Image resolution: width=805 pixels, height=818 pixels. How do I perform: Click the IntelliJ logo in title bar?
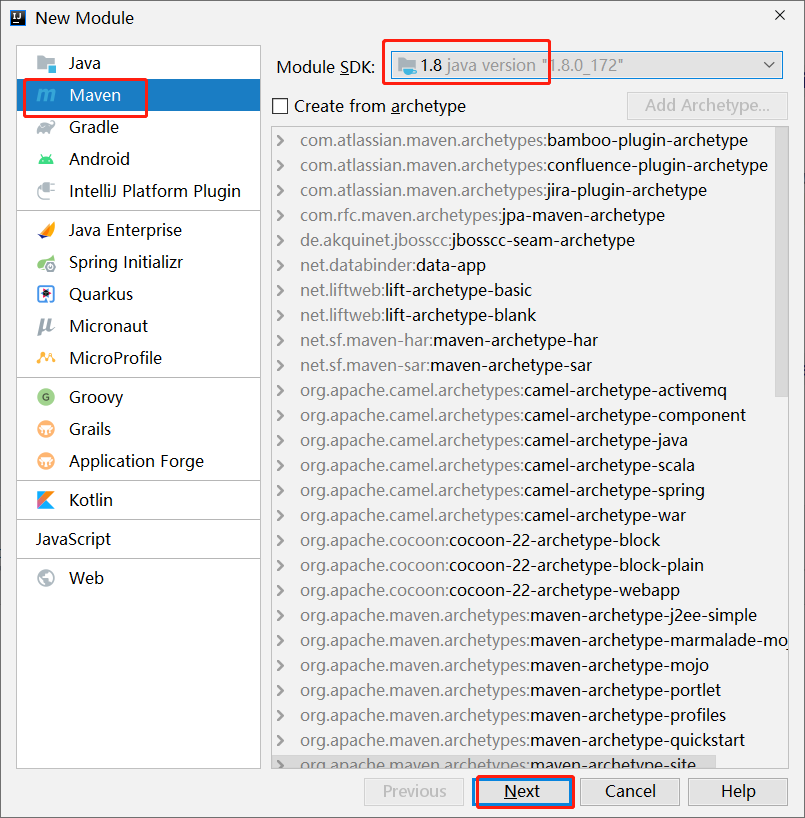pos(18,18)
